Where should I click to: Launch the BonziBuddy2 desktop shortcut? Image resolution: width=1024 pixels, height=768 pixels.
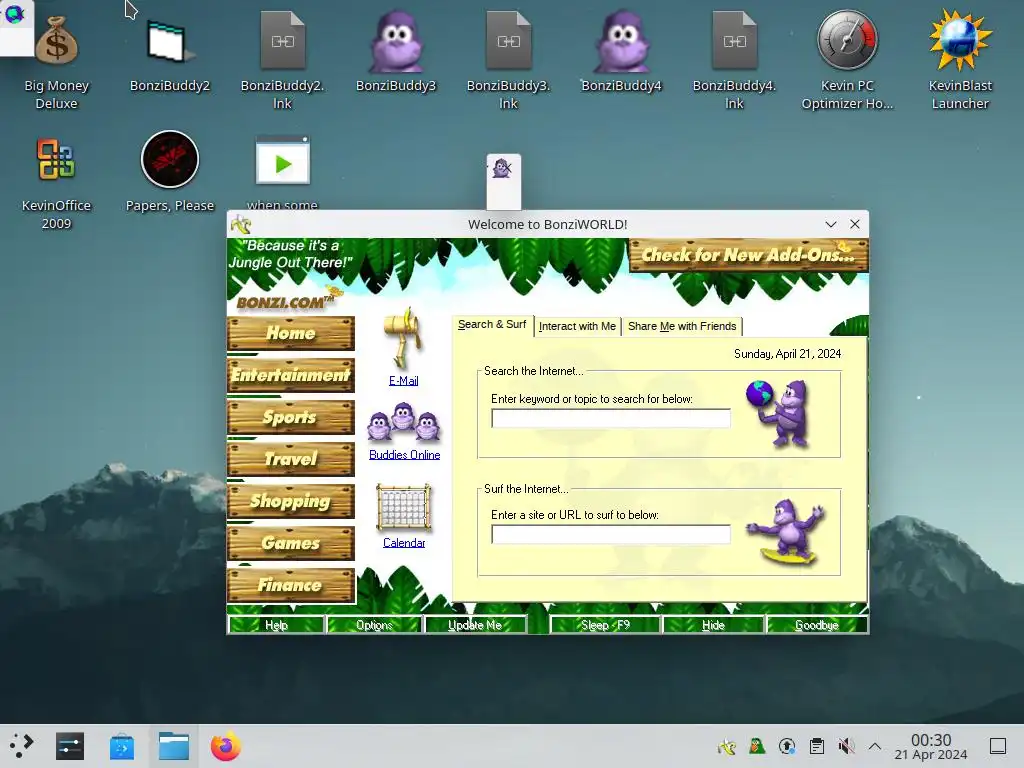169,42
